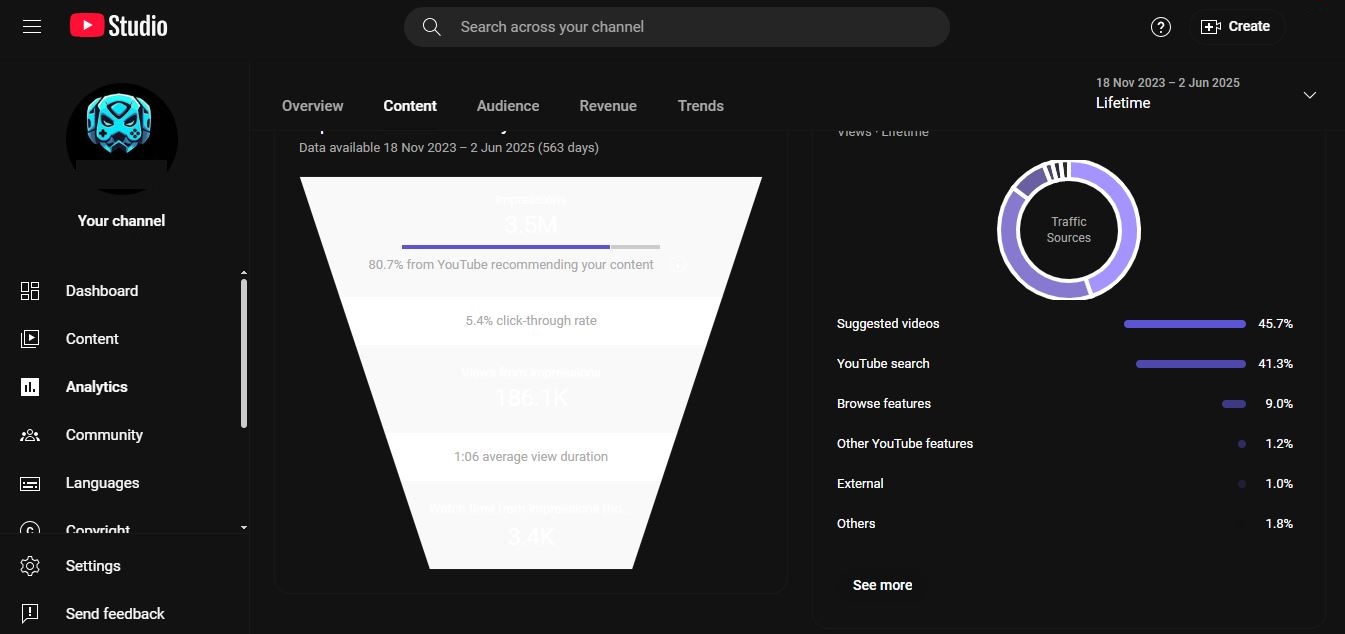This screenshot has width=1345, height=634.
Task: Click See more under Traffic Sources
Action: click(882, 585)
